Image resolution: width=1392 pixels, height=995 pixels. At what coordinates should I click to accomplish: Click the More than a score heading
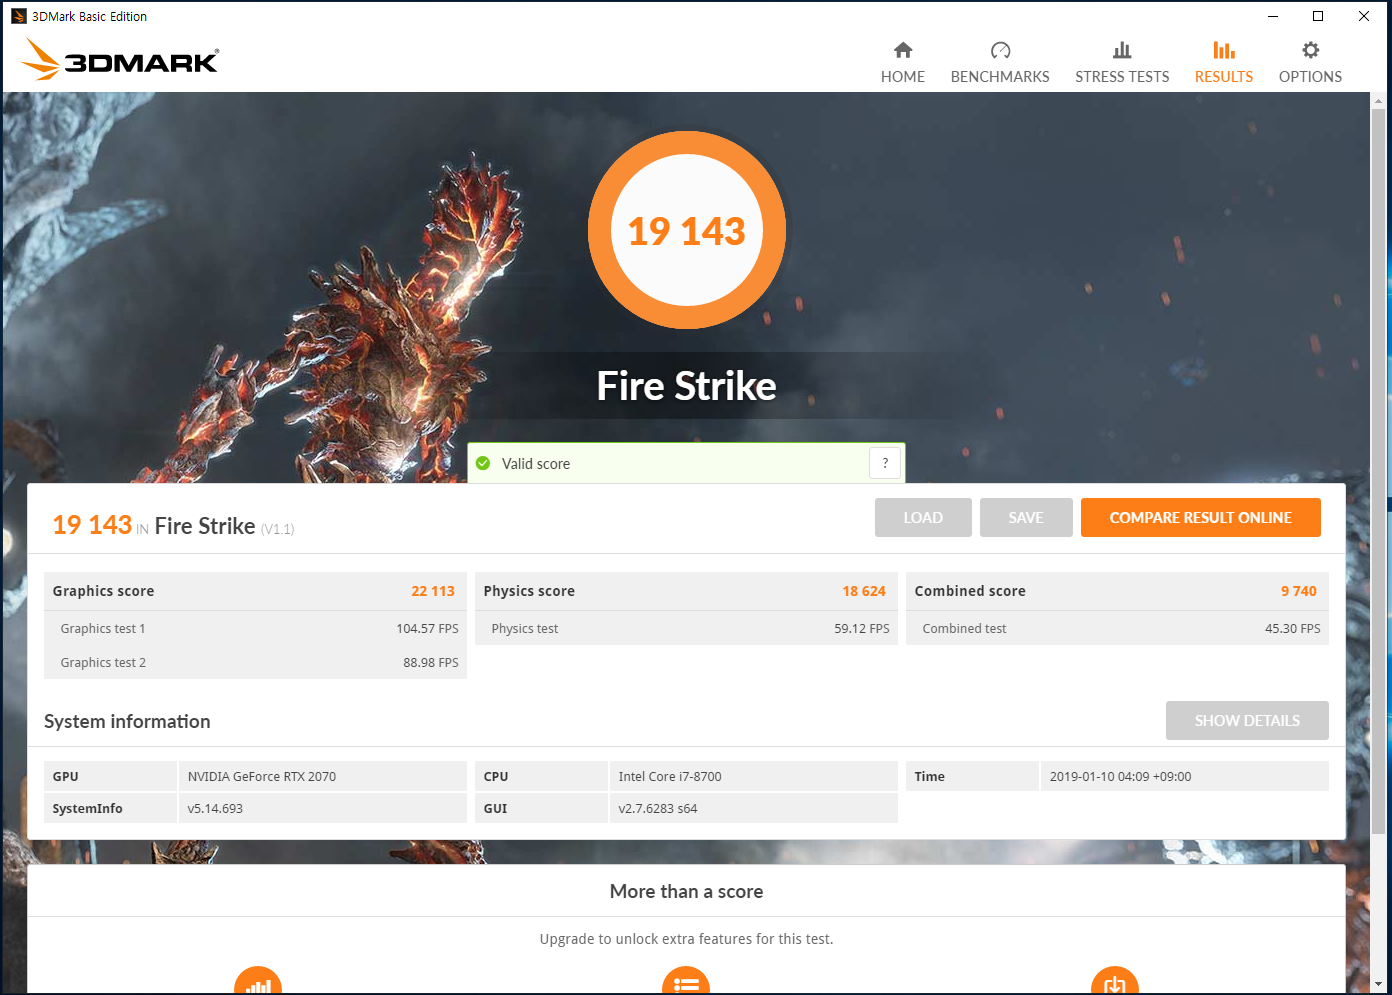[x=686, y=891]
